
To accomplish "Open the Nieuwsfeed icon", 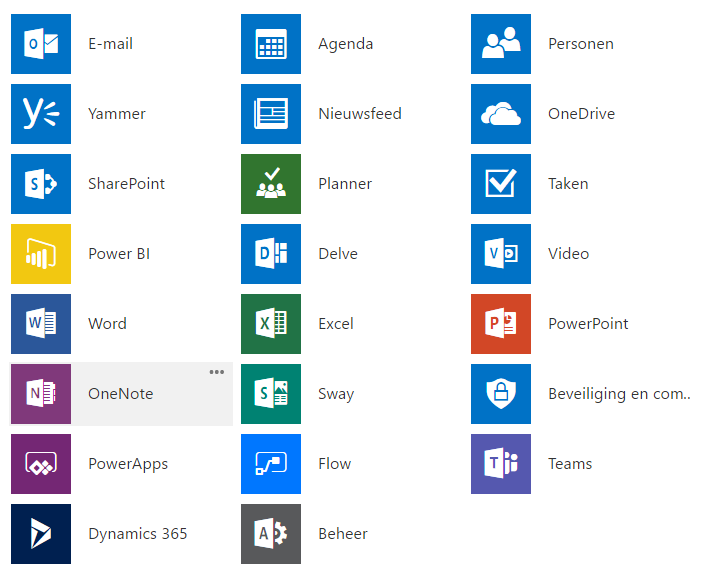I will (271, 114).
